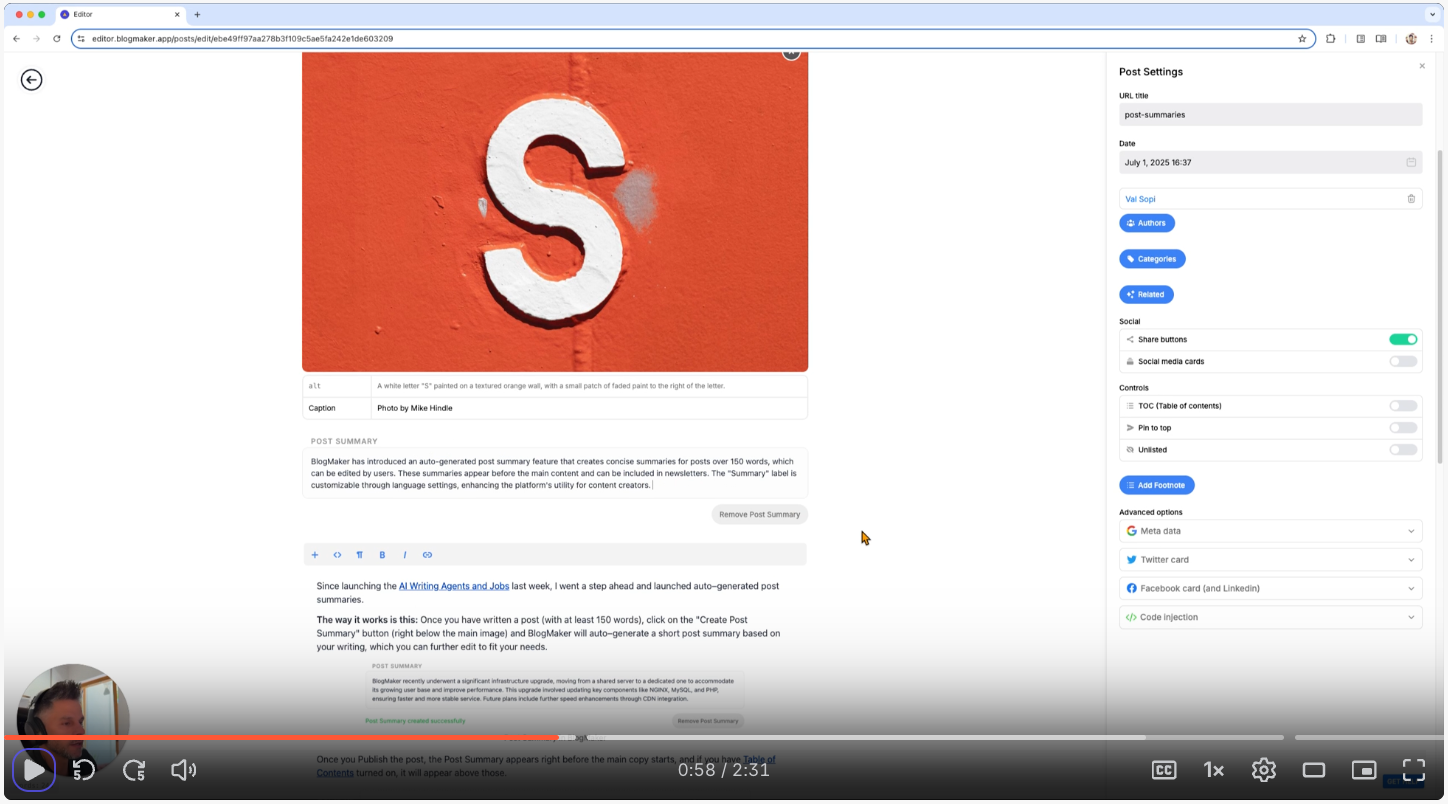Apply italic formatting in editor toolbar
Image resolution: width=1448 pixels, height=804 pixels.
tap(405, 555)
